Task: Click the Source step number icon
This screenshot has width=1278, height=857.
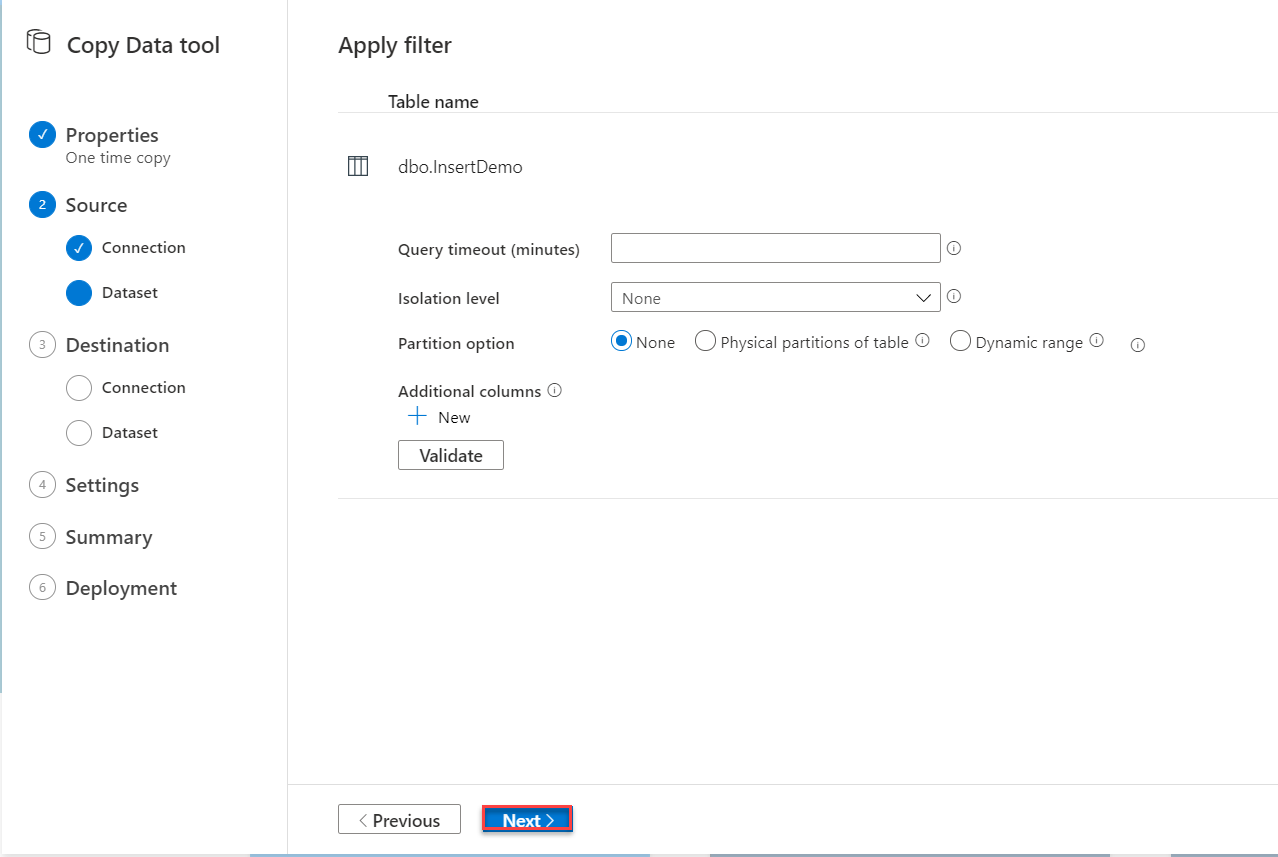Action: point(42,204)
